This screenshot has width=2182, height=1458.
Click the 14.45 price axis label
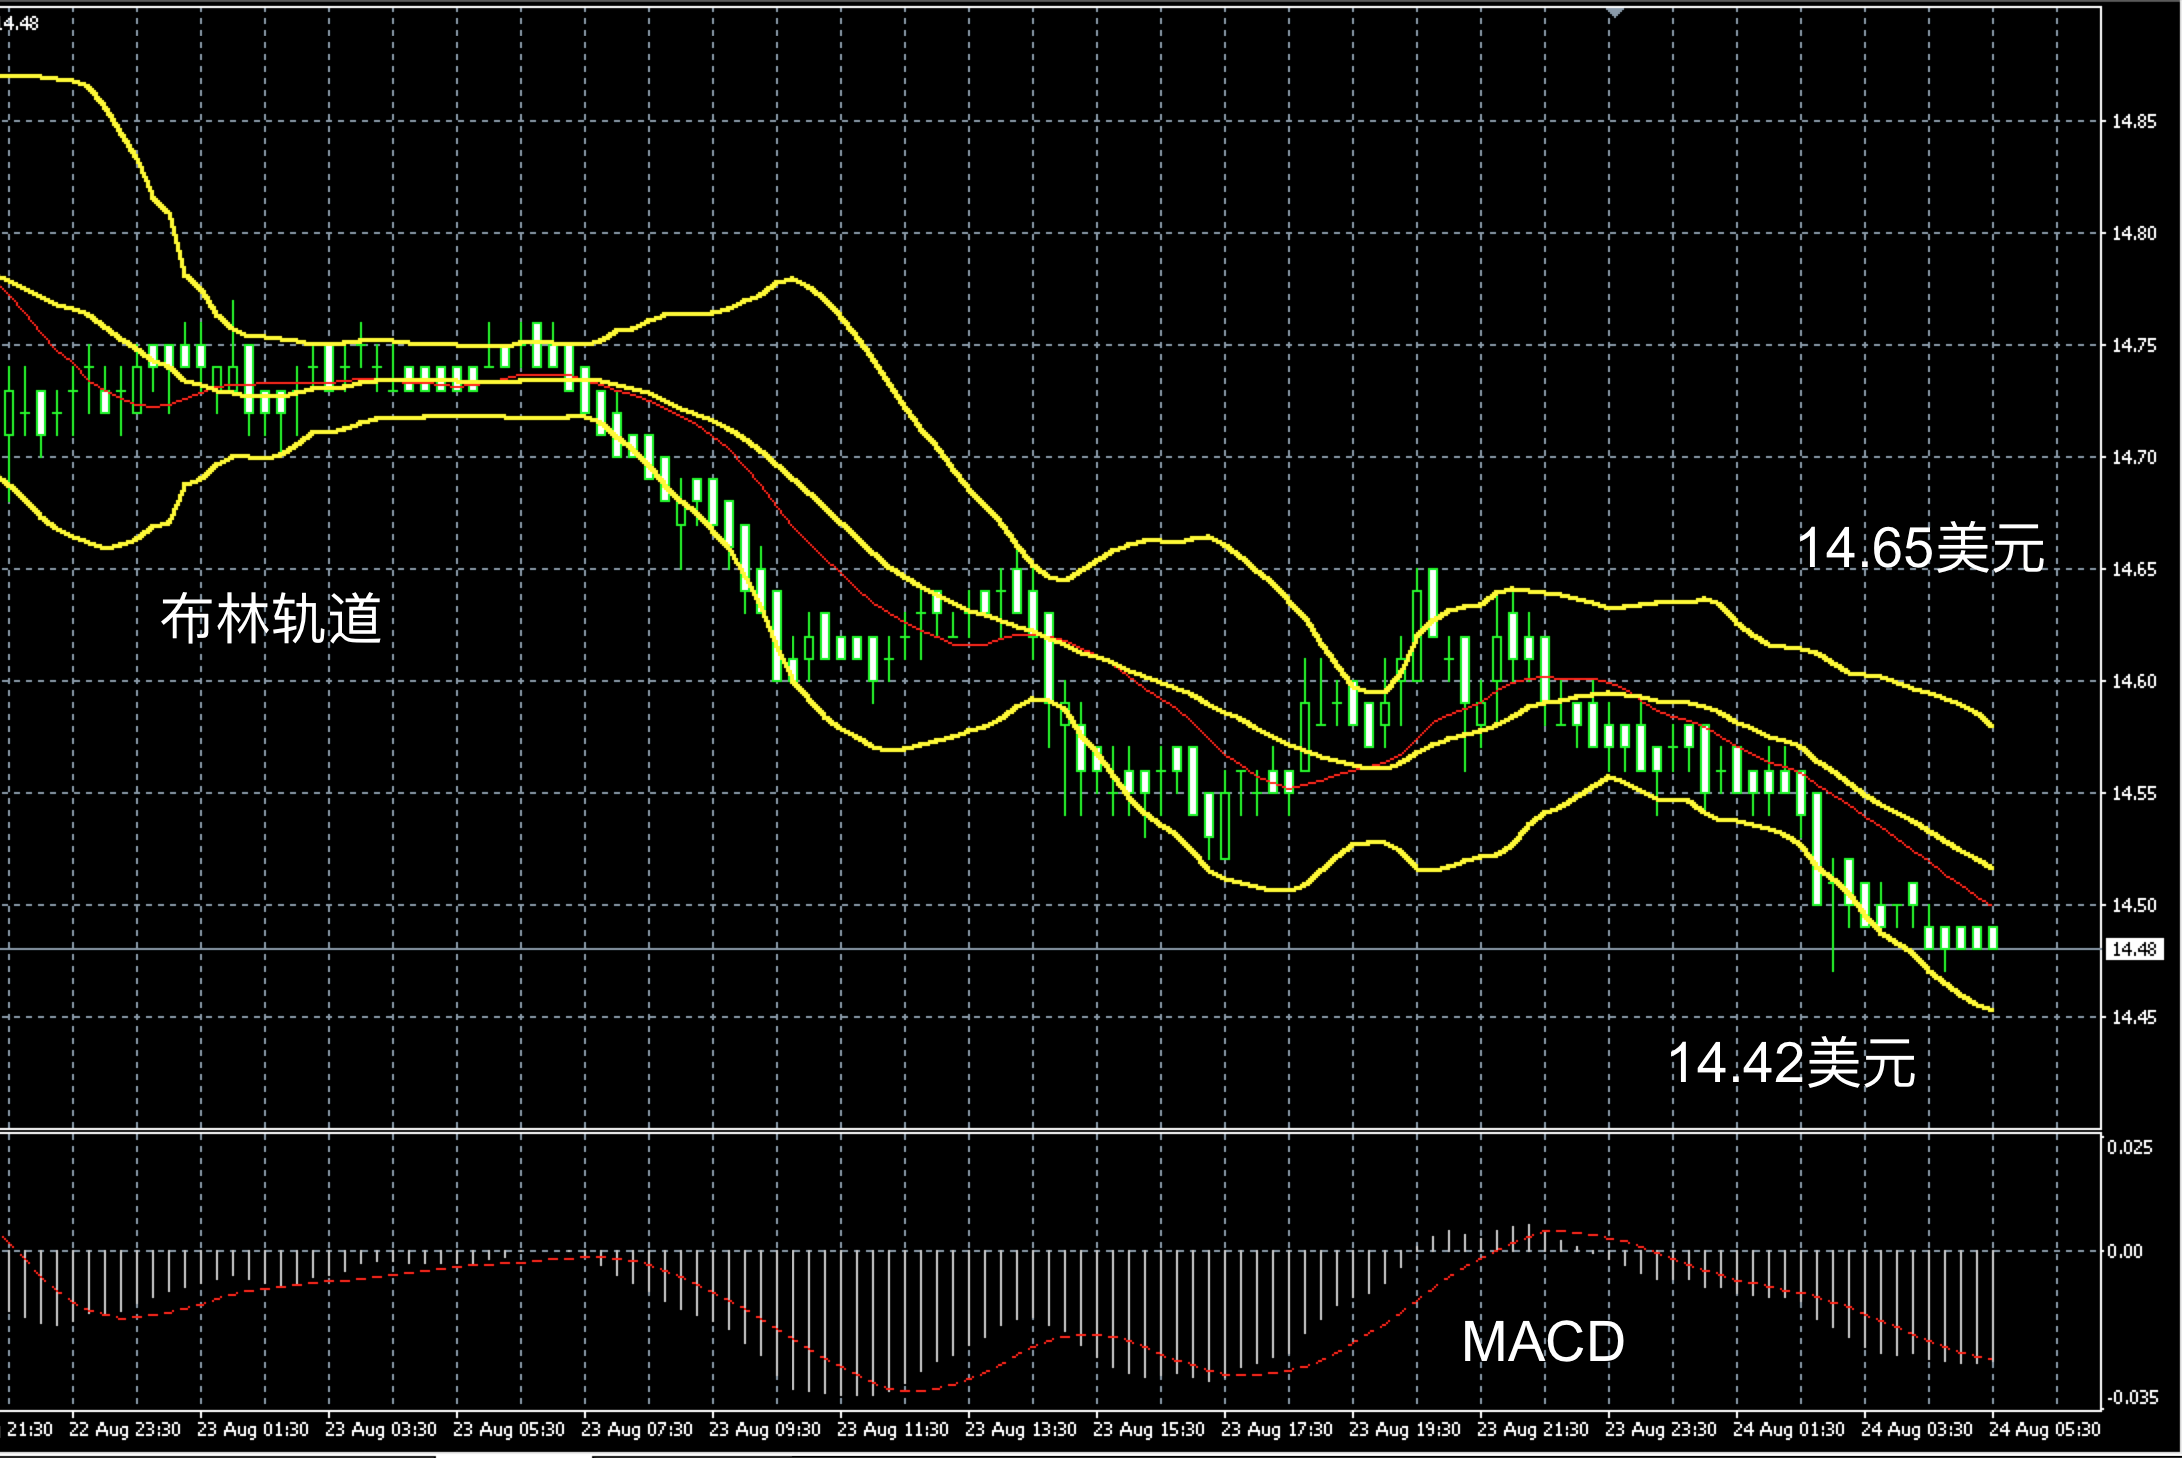(x=2133, y=1018)
